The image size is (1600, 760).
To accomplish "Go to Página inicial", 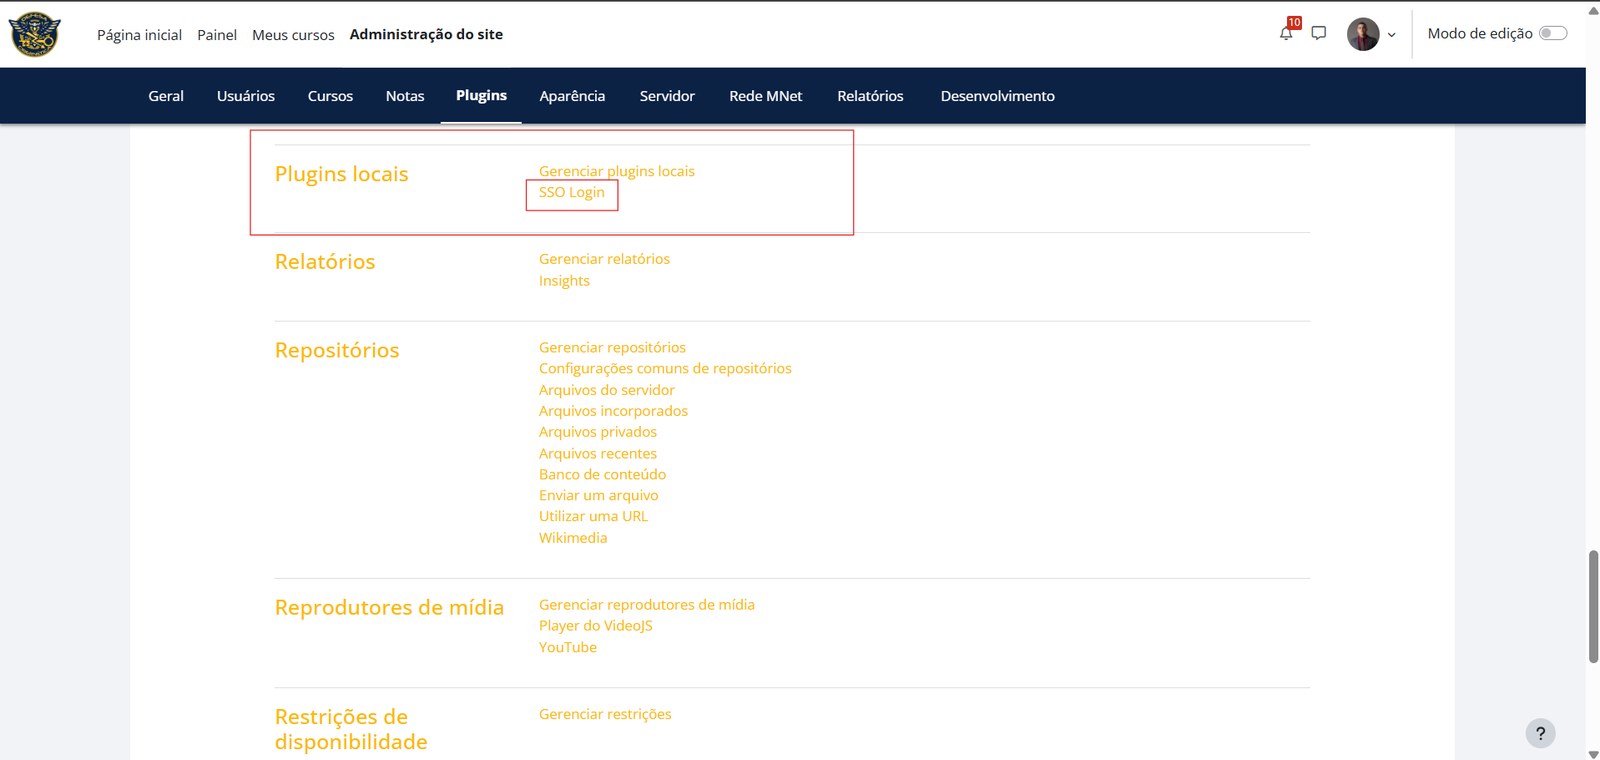I will click(139, 35).
